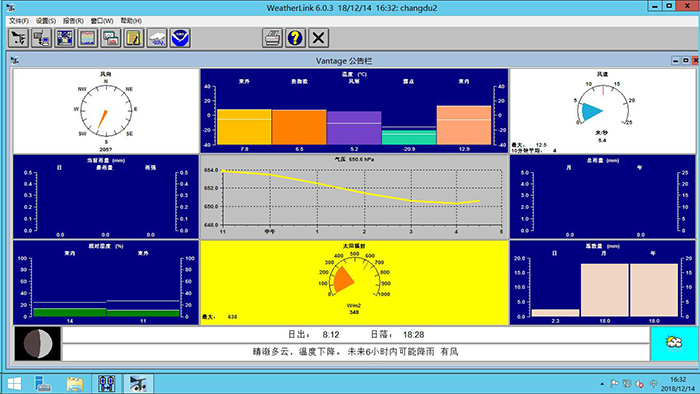700x394 pixels.
Task: Click the printer toolbar icon
Action: [272, 38]
